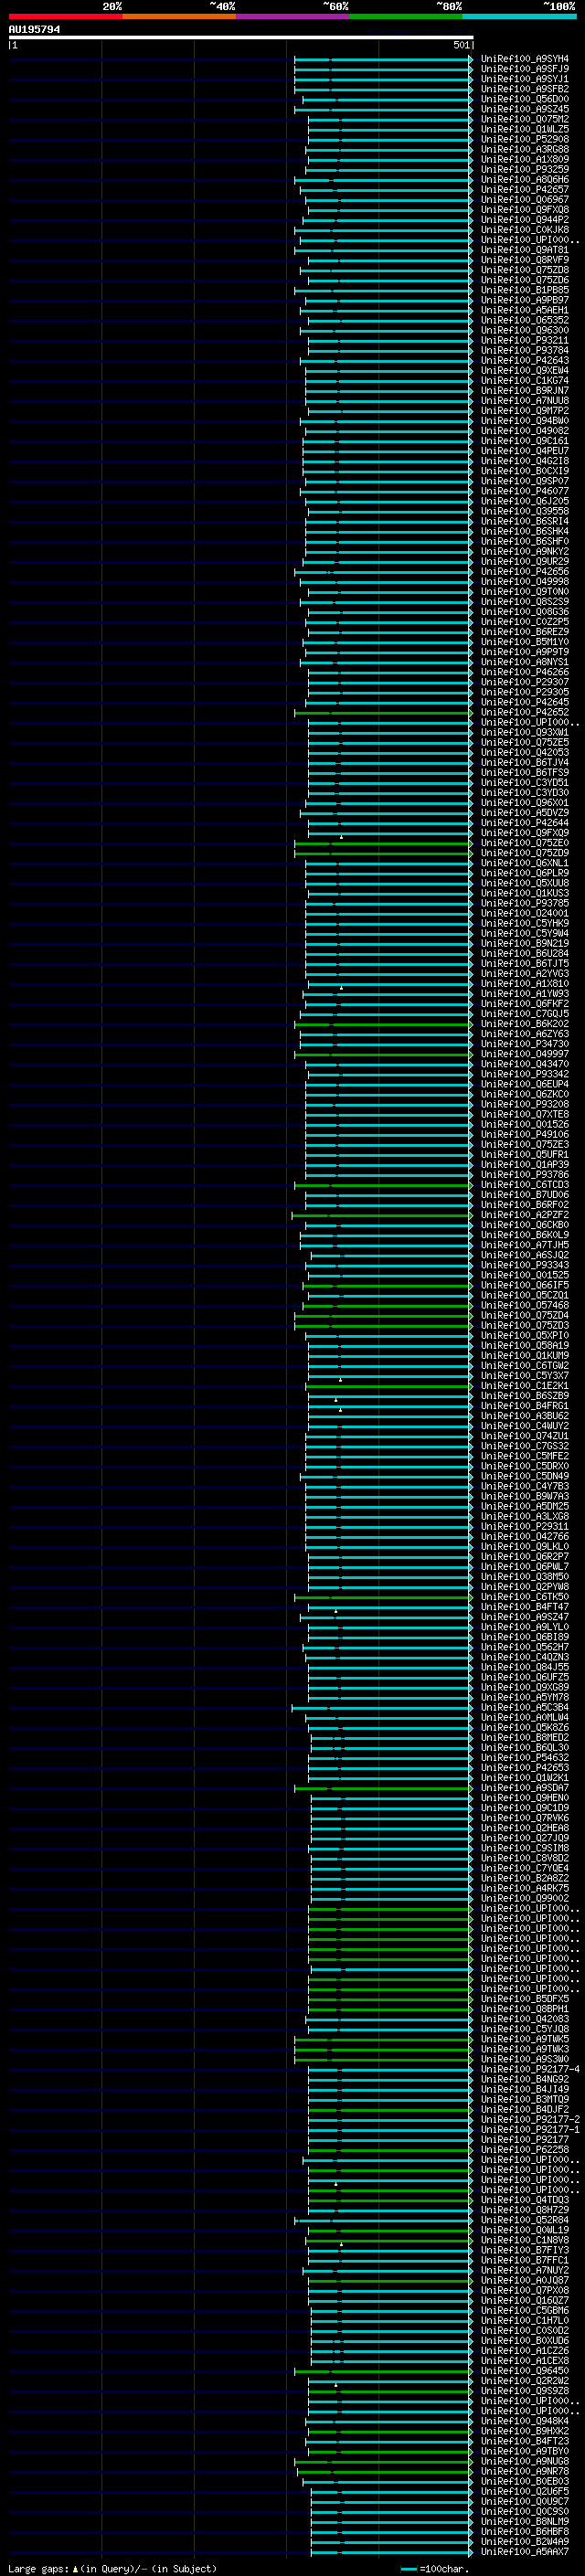Select the UniRef100_Q9LKL0 label

click(x=524, y=1546)
